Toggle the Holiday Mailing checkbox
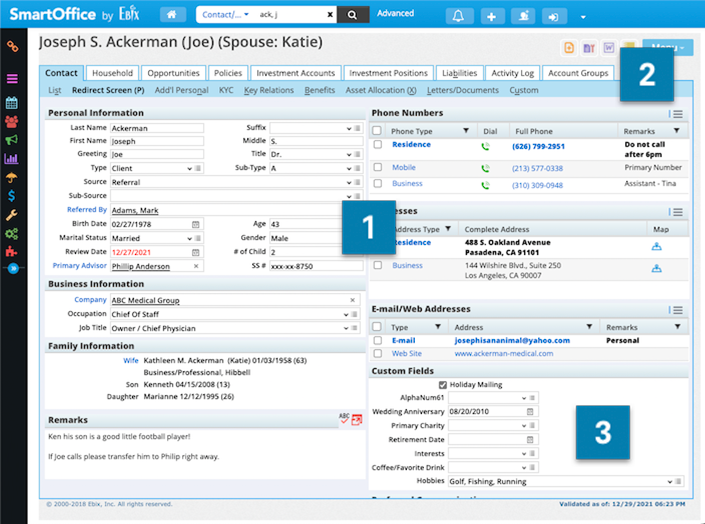 (x=443, y=385)
